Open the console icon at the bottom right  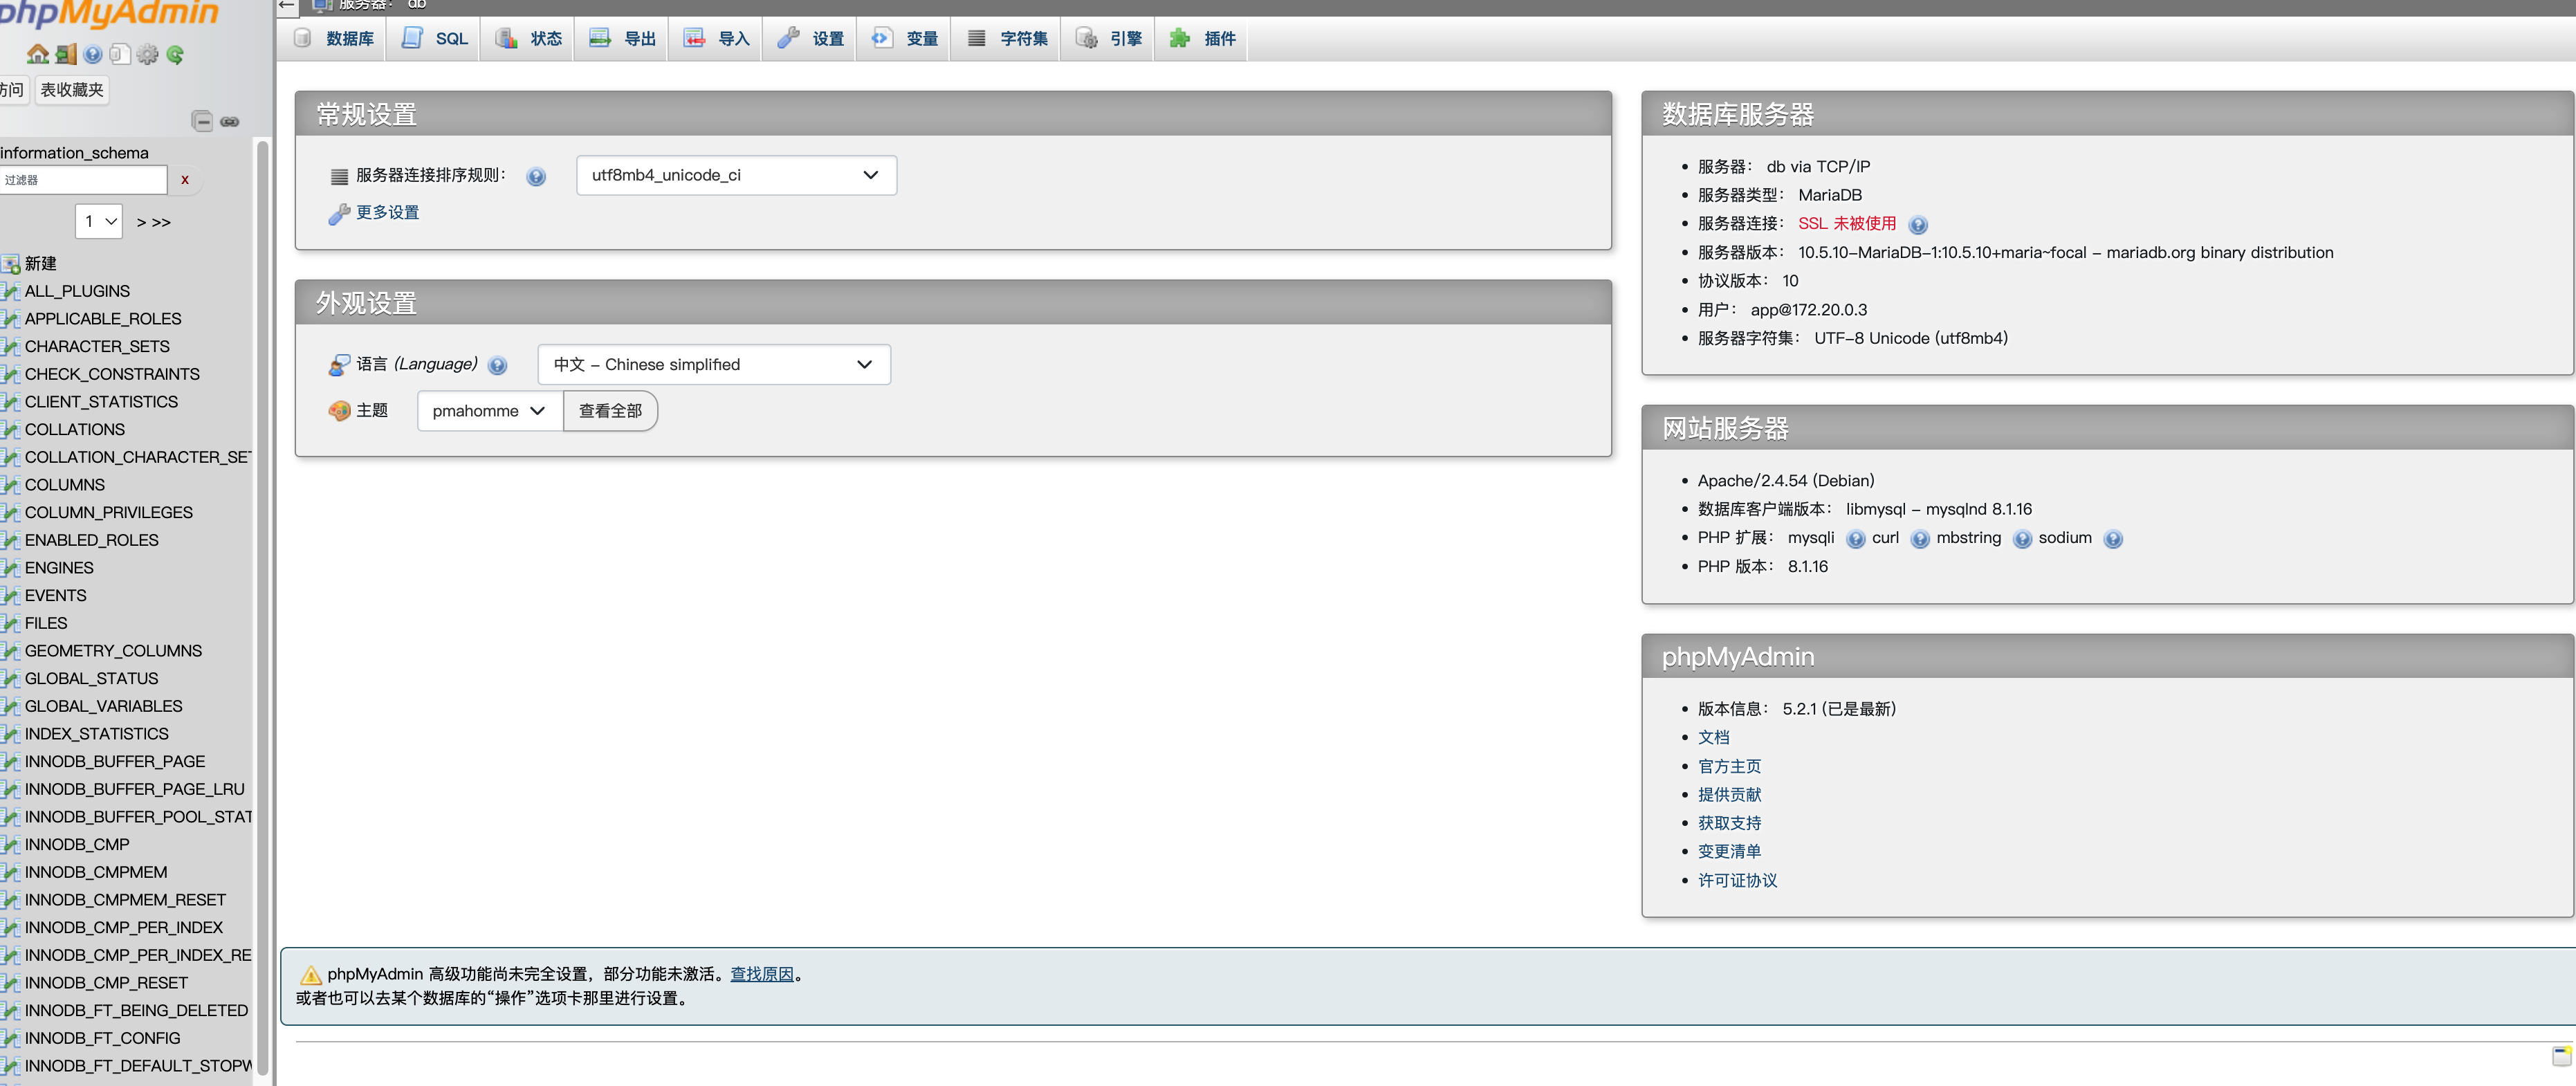pyautogui.click(x=2561, y=1055)
